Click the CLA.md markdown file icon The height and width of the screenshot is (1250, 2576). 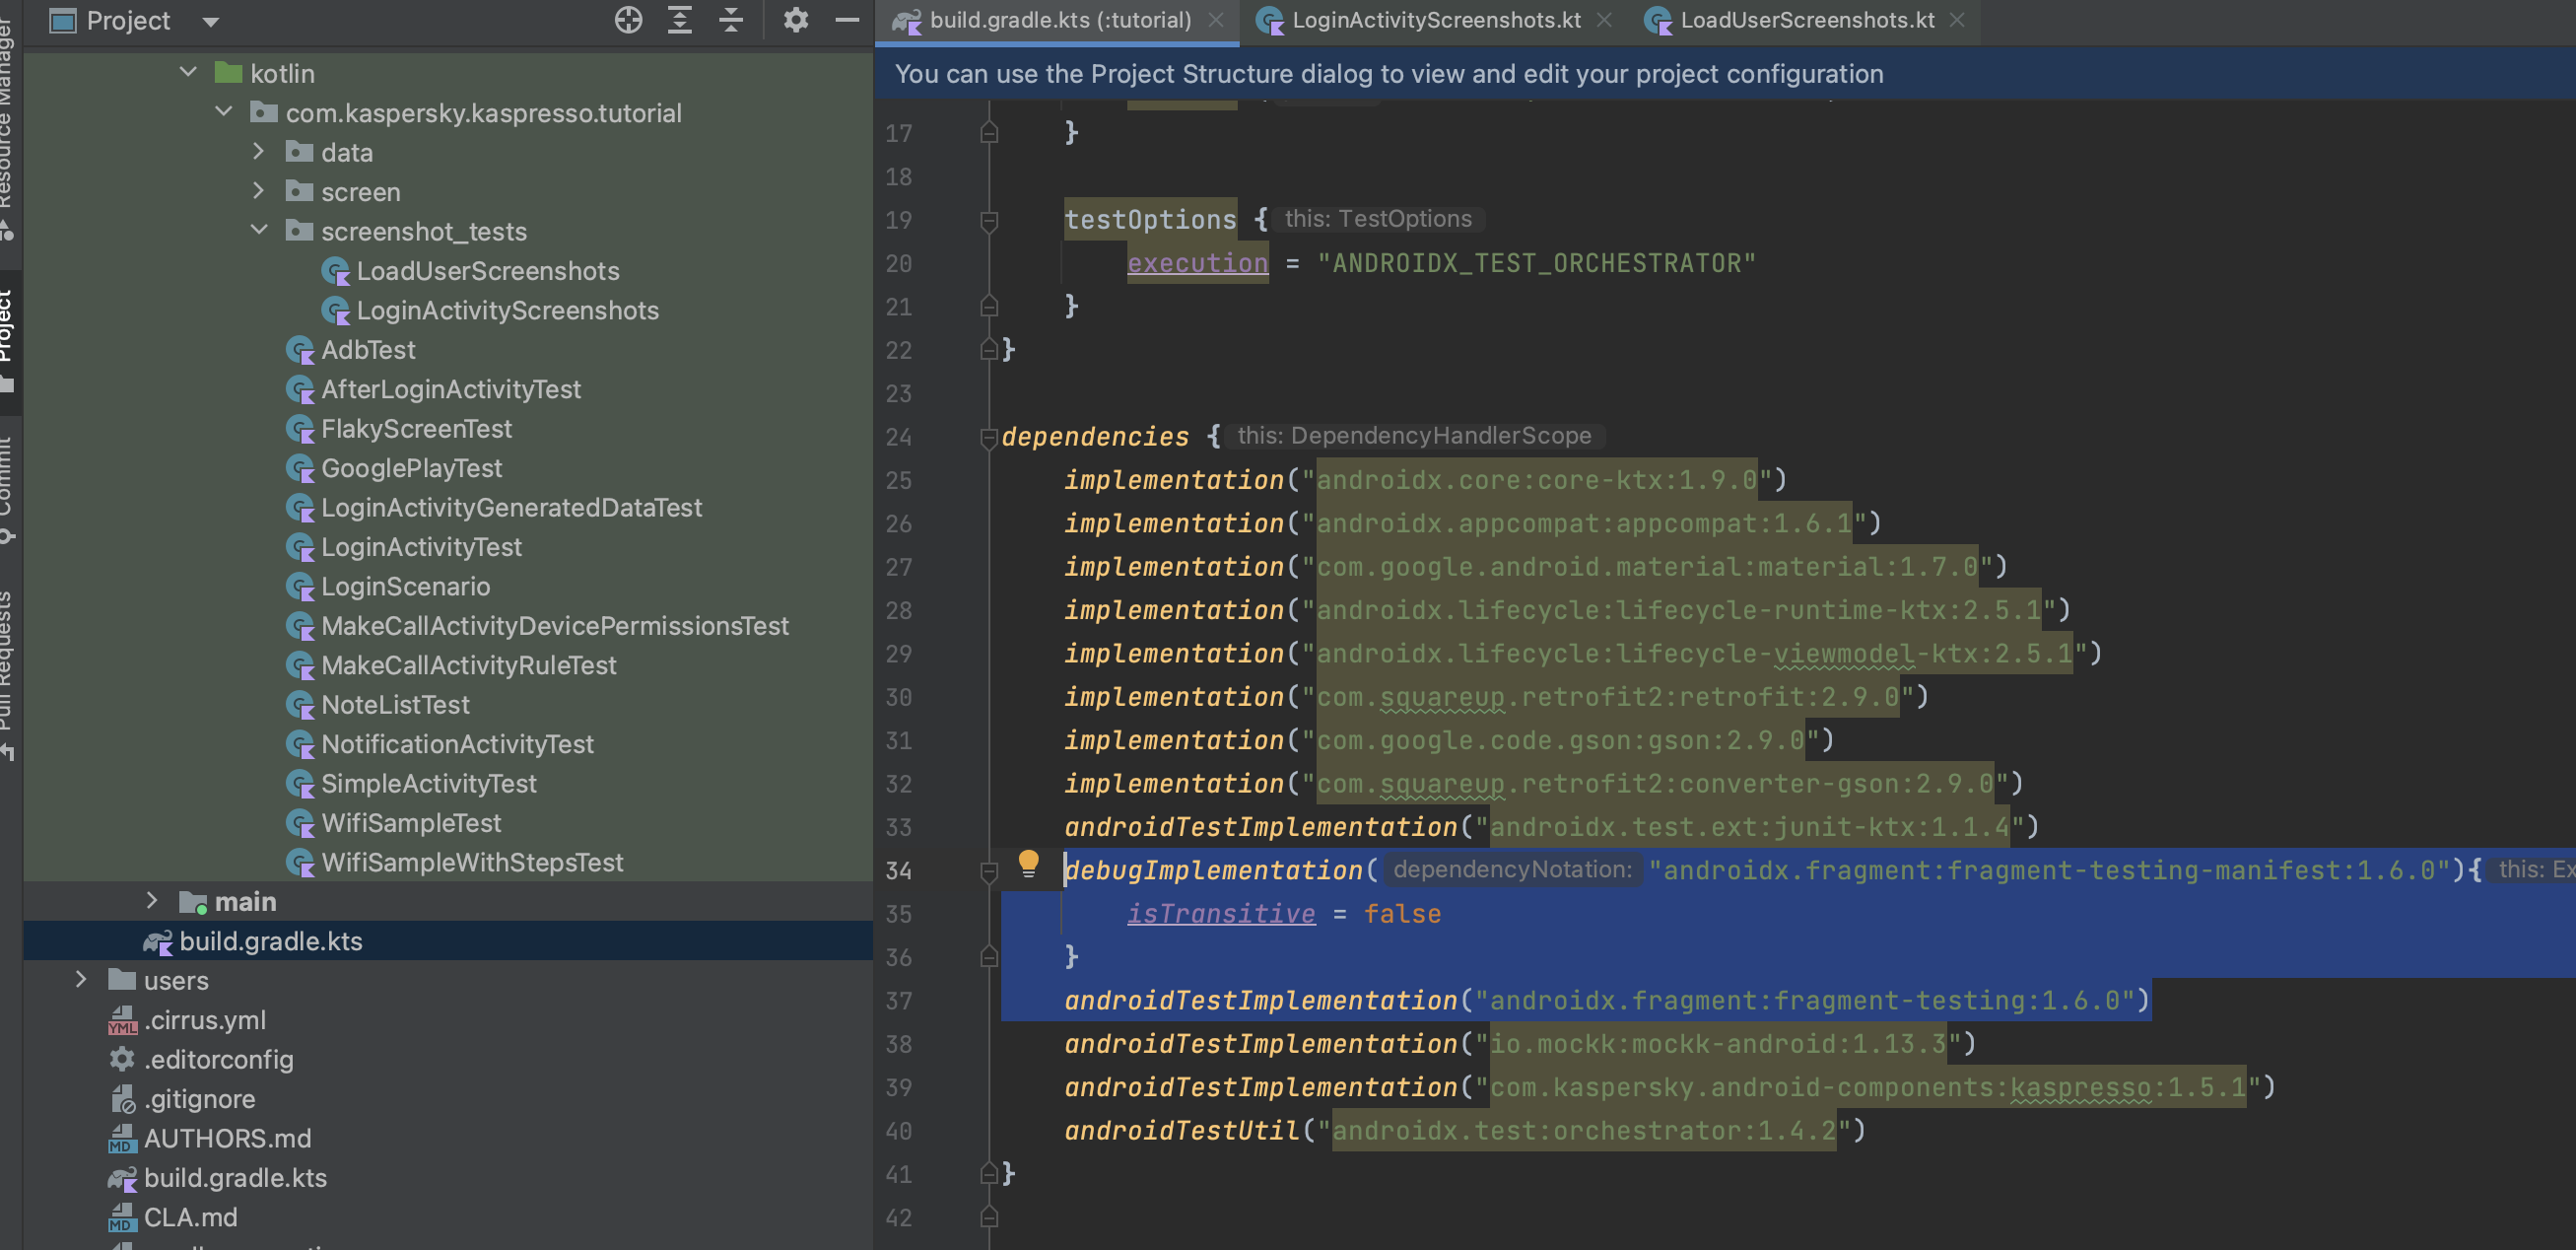point(122,1217)
